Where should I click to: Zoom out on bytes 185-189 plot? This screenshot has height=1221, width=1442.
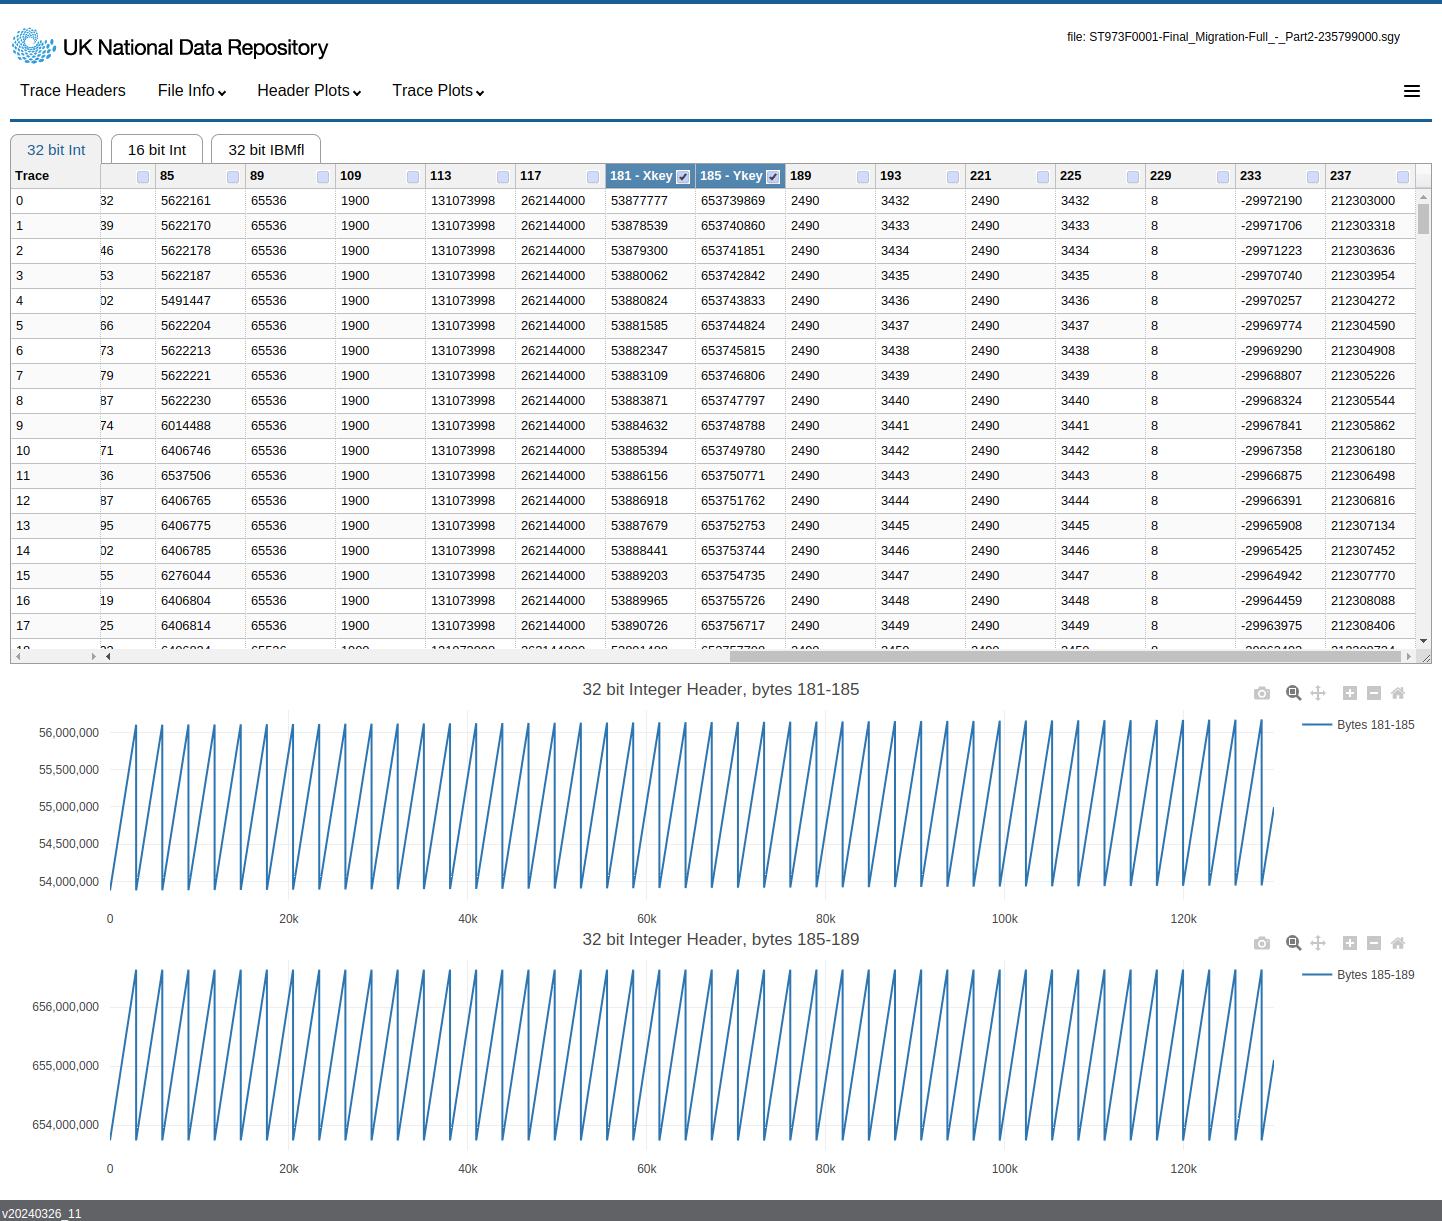[1374, 943]
